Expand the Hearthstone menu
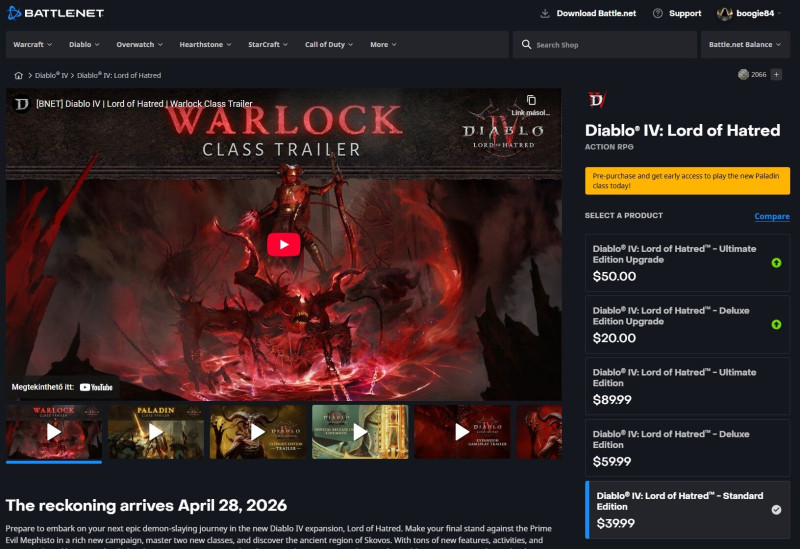Image resolution: width=800 pixels, height=549 pixels. (x=205, y=44)
